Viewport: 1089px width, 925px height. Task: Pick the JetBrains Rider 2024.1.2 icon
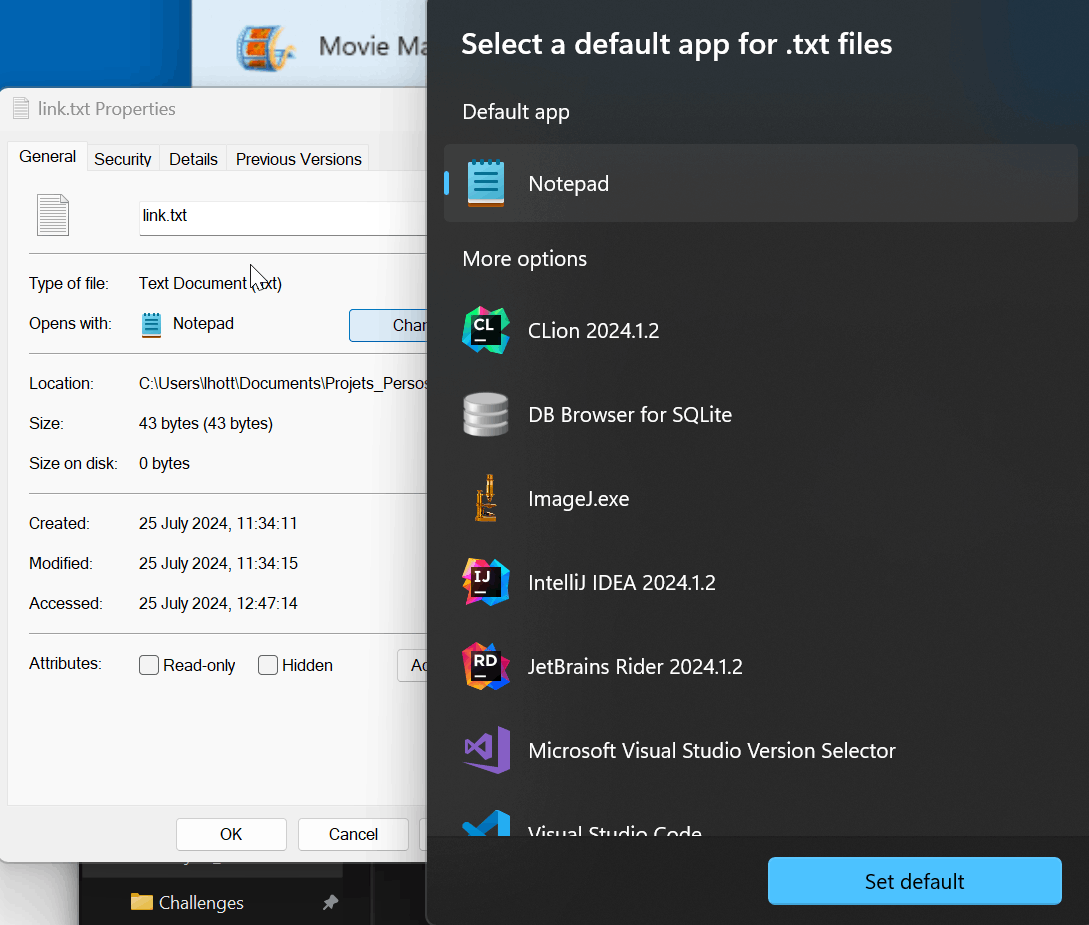[x=486, y=666]
